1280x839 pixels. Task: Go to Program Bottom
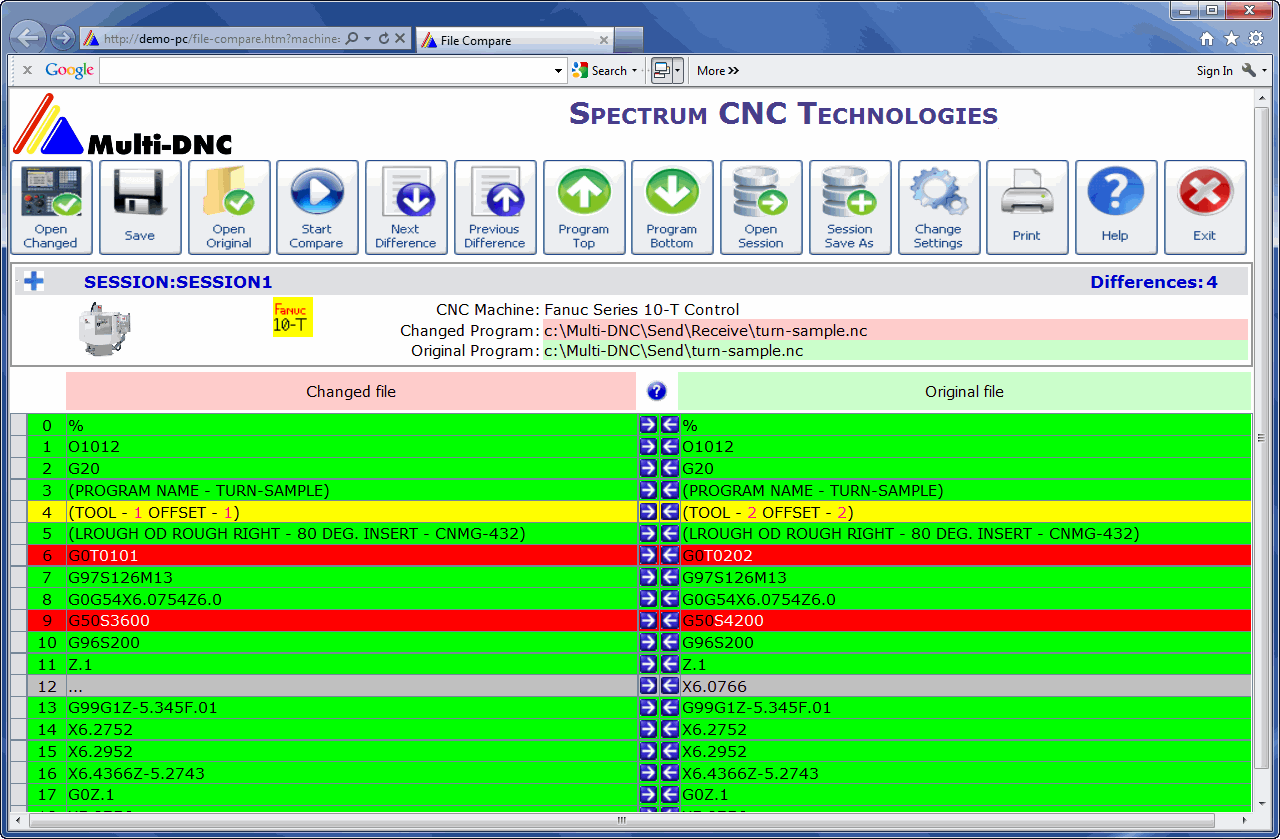(x=672, y=207)
